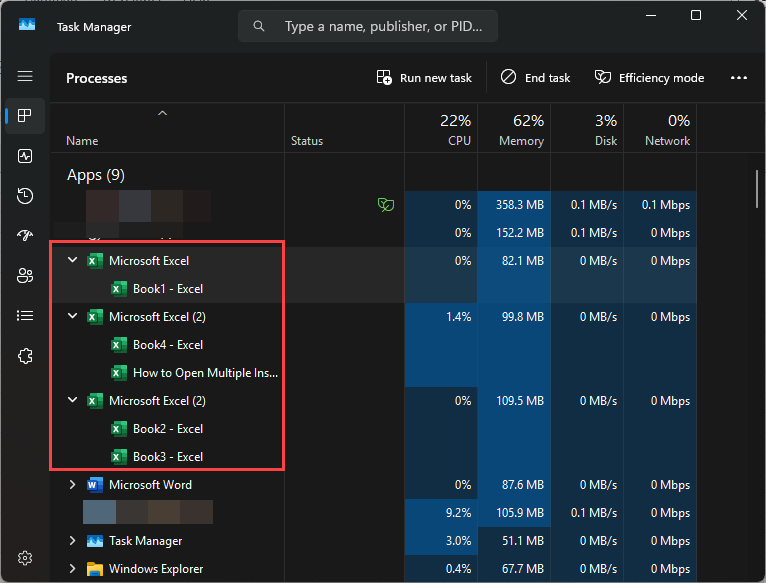The height and width of the screenshot is (583, 766).
Task: Click Run new task button
Action: pos(424,78)
